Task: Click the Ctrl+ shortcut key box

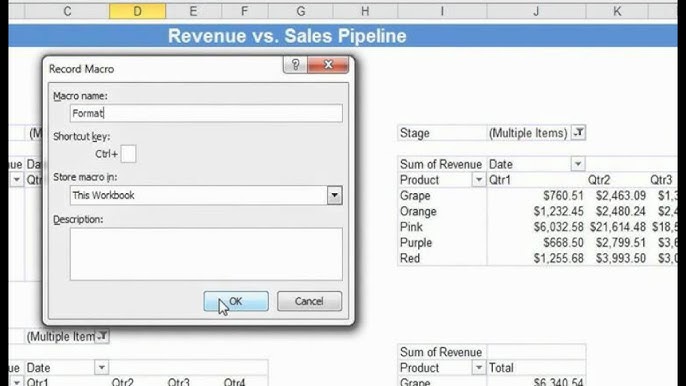Action: [x=128, y=154]
